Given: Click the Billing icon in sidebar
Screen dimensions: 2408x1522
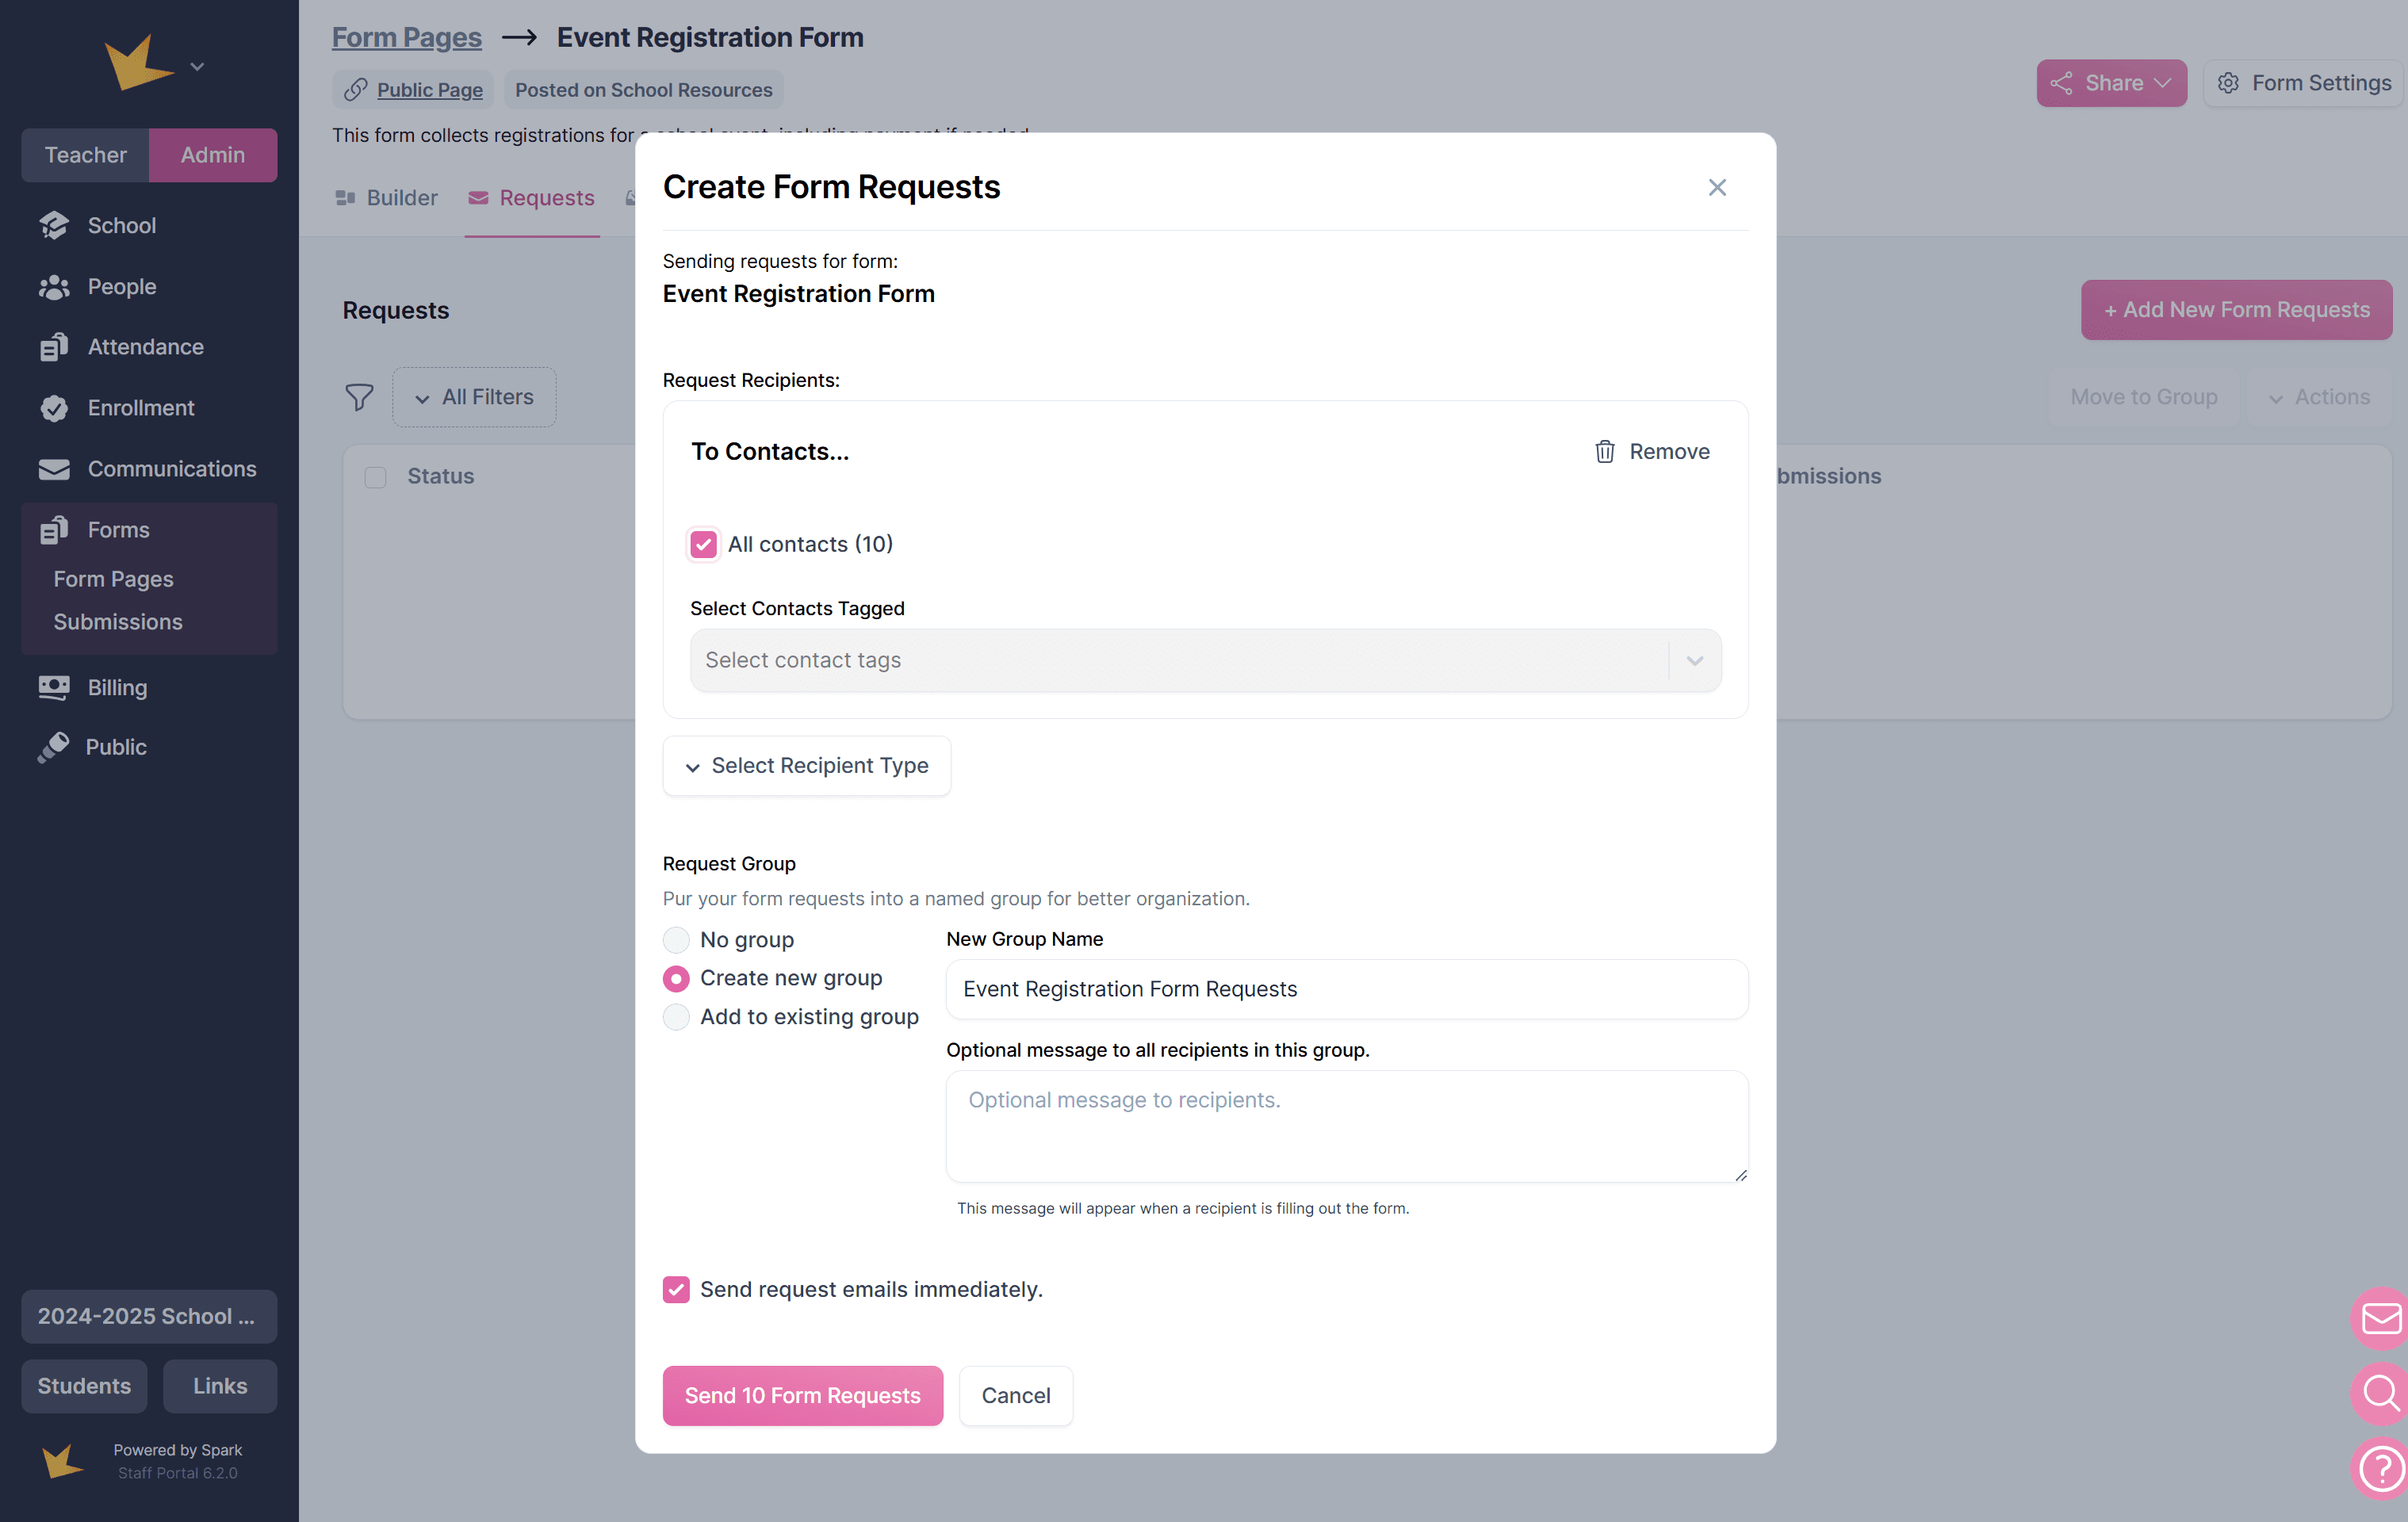Looking at the screenshot, I should pyautogui.click(x=54, y=688).
